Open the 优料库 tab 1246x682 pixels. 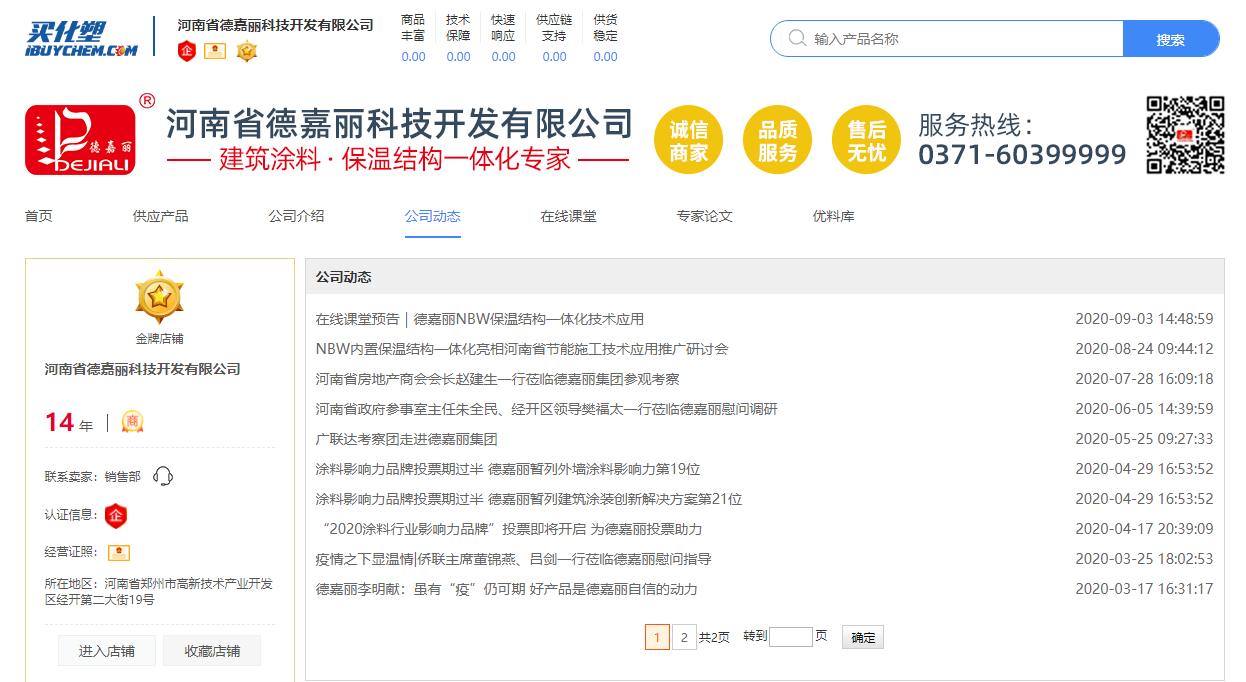tap(833, 216)
